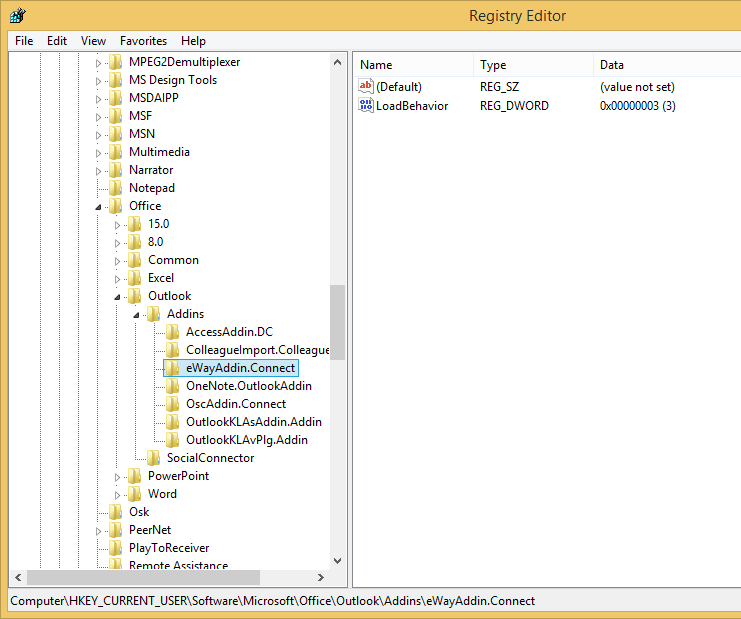Open the Favorites menu
Image resolution: width=741 pixels, height=619 pixels.
(143, 41)
